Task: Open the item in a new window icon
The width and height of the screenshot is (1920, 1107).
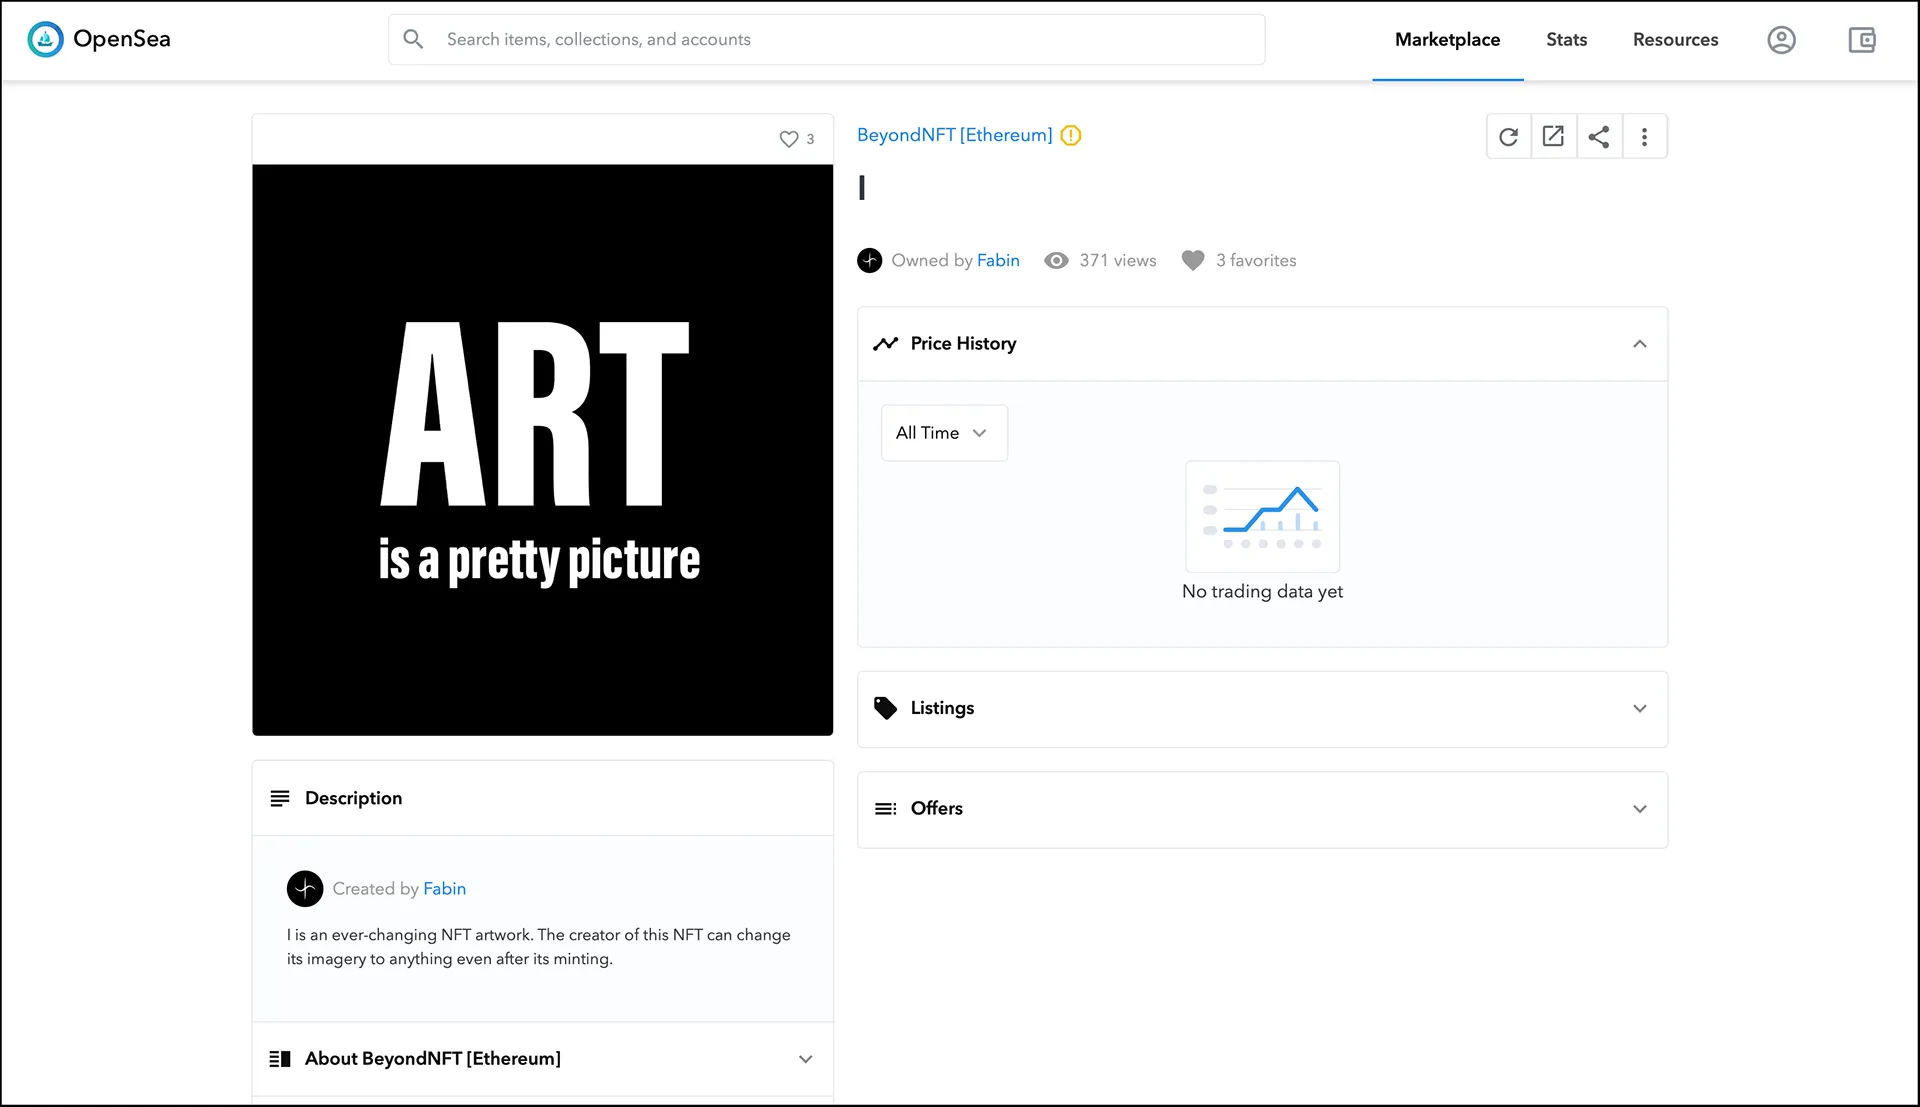Action: [x=1553, y=137]
